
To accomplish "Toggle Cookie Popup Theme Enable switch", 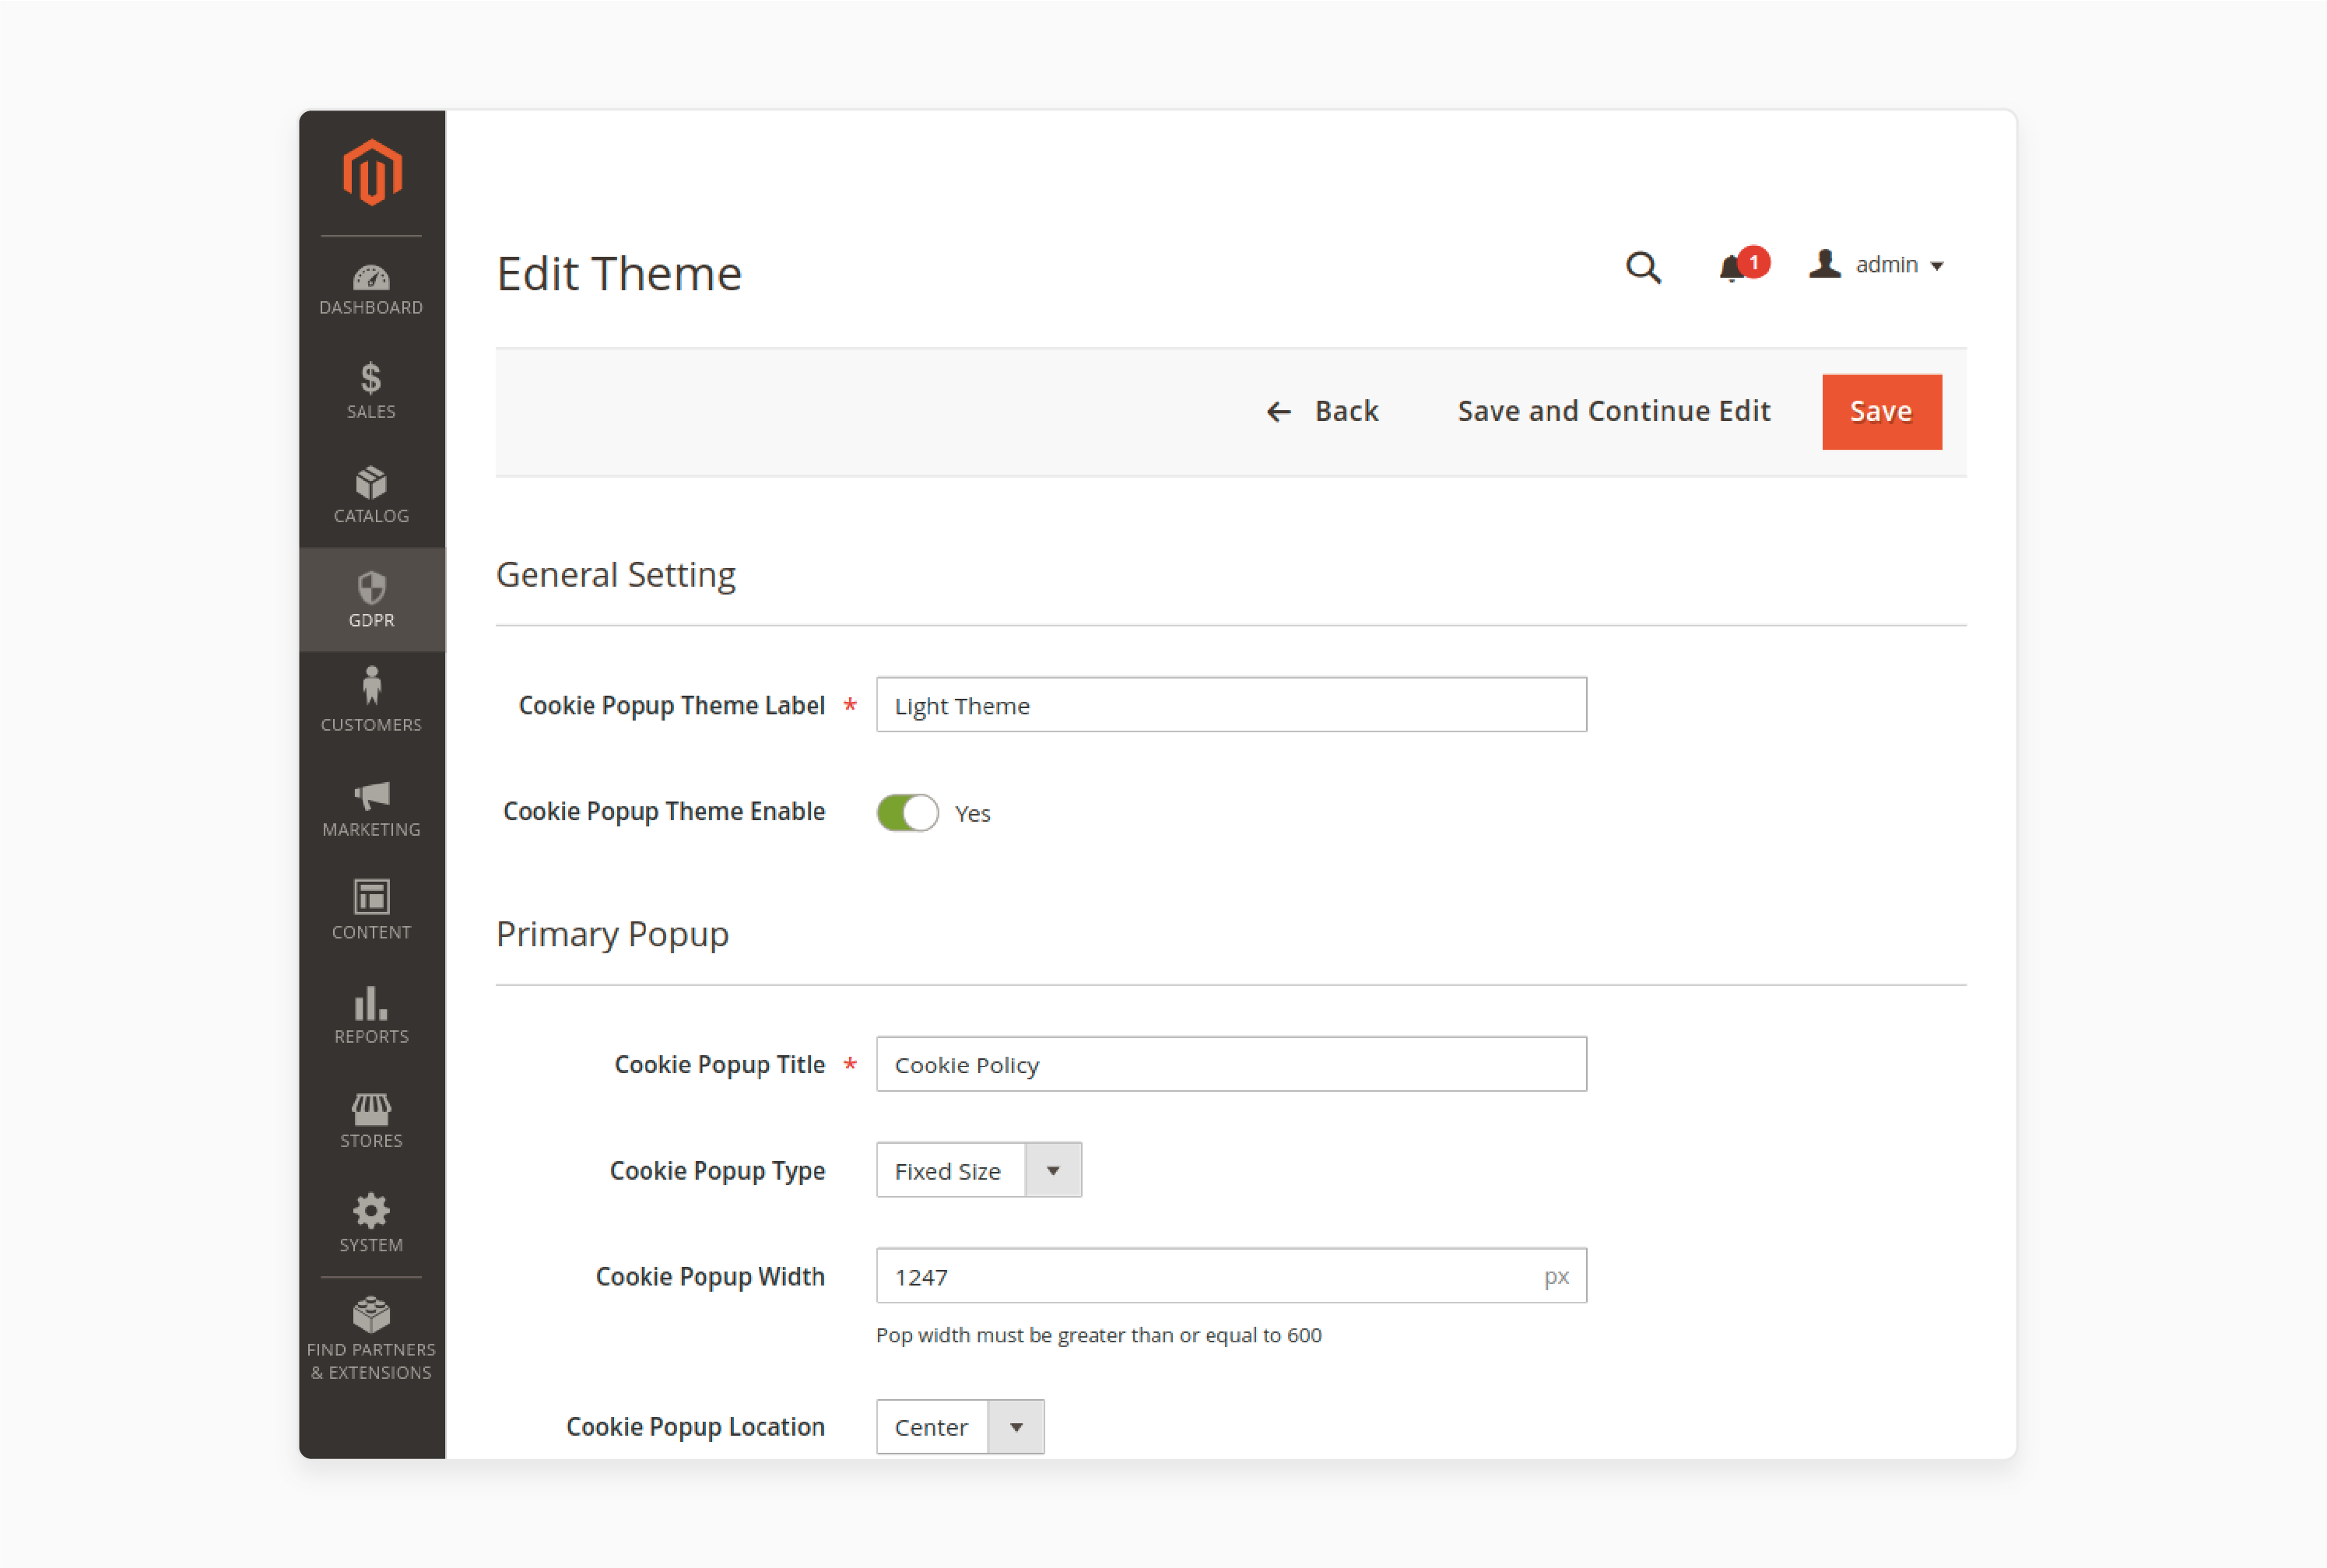I will pyautogui.click(x=907, y=813).
